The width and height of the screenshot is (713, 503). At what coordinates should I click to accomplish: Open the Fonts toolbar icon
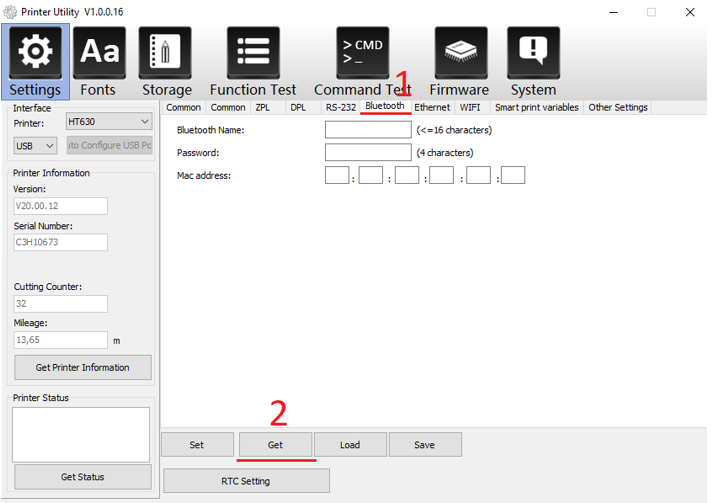point(98,53)
